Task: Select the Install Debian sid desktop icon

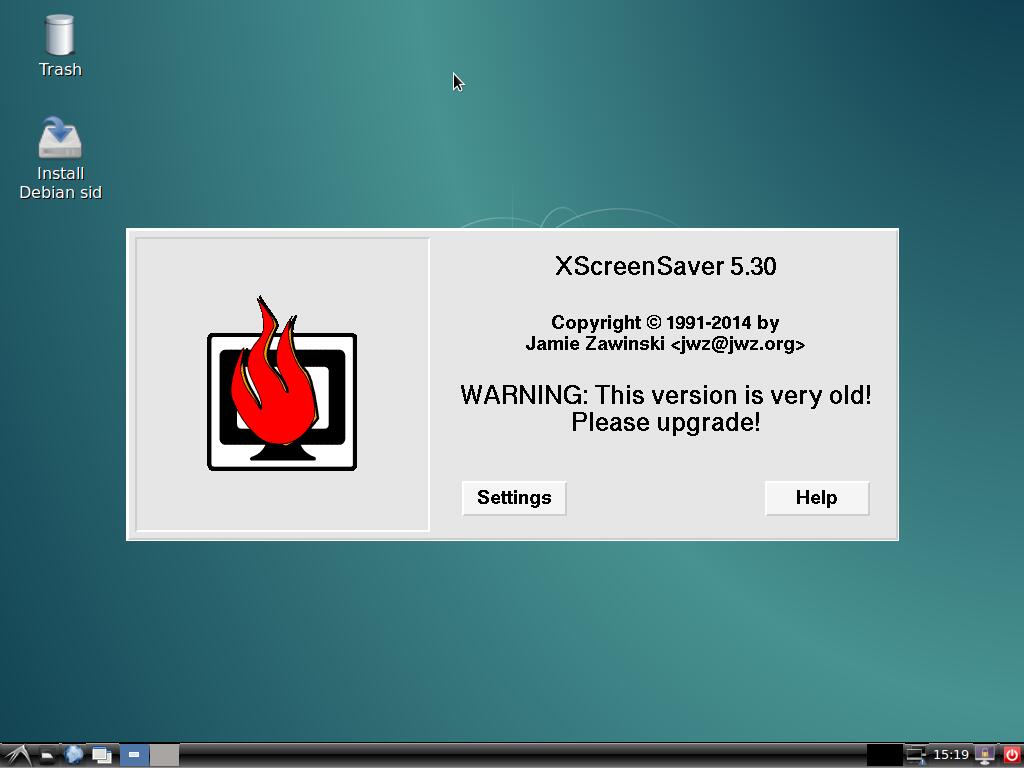Action: point(60,159)
